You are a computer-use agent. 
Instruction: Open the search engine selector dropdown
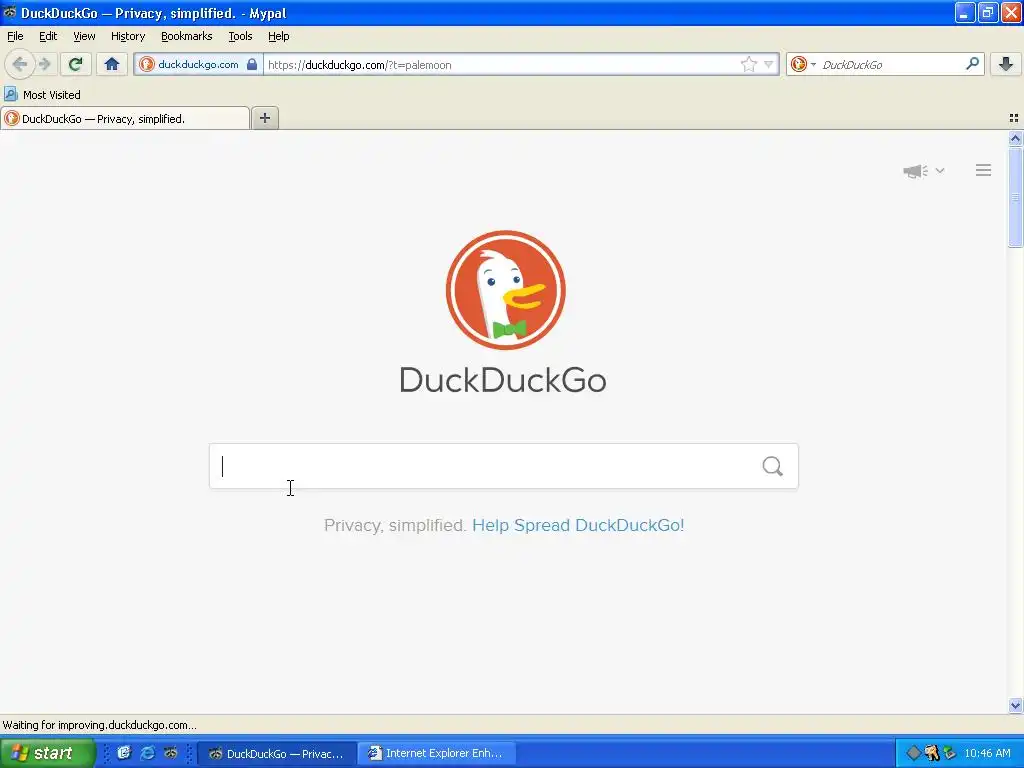tap(803, 64)
